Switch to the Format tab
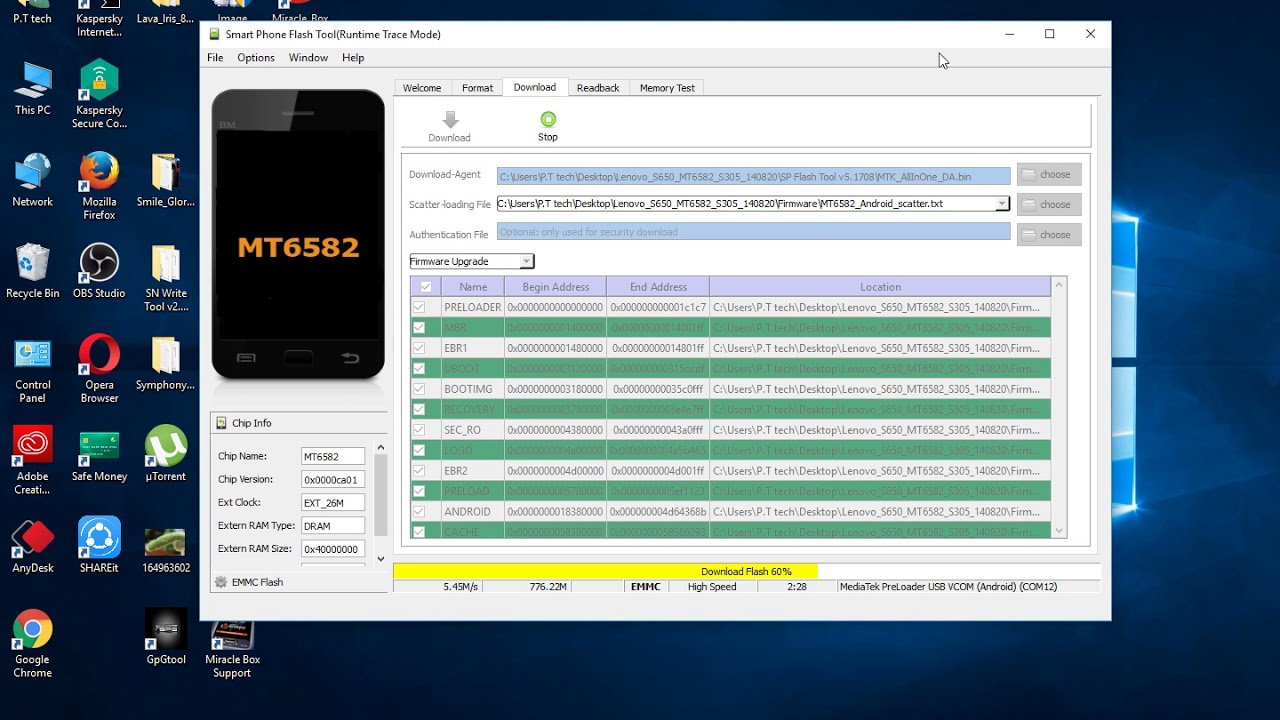Screen dimensions: 1280x720 coord(477,88)
